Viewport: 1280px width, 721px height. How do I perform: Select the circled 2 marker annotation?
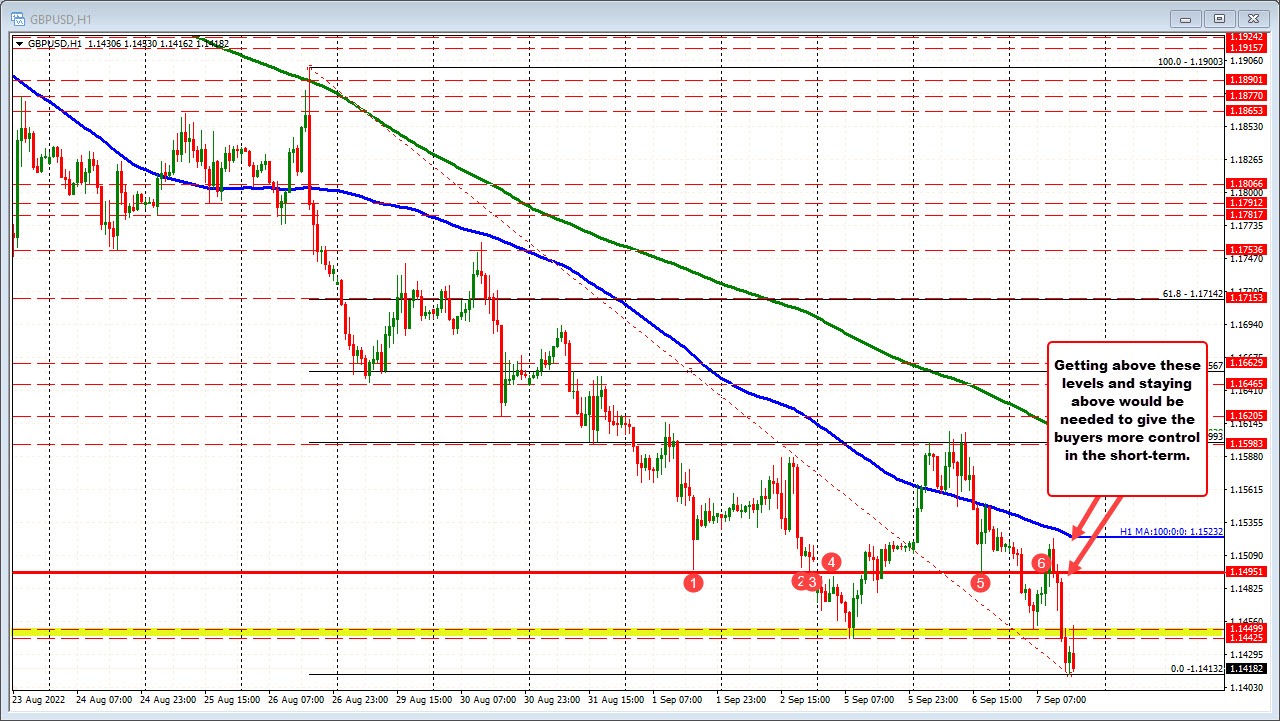(x=802, y=580)
